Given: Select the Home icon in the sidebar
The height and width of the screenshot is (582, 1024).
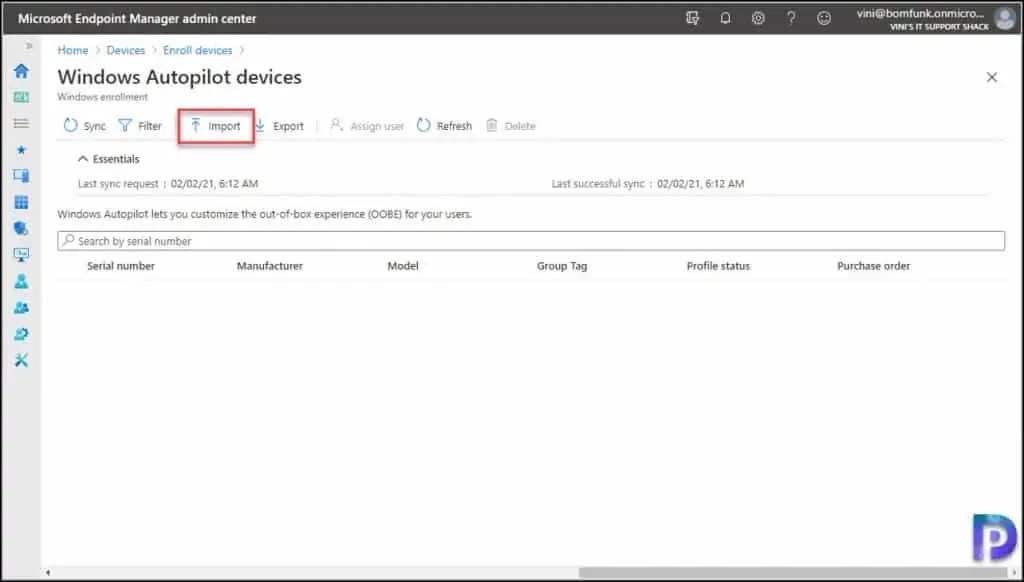Looking at the screenshot, I should [x=21, y=71].
